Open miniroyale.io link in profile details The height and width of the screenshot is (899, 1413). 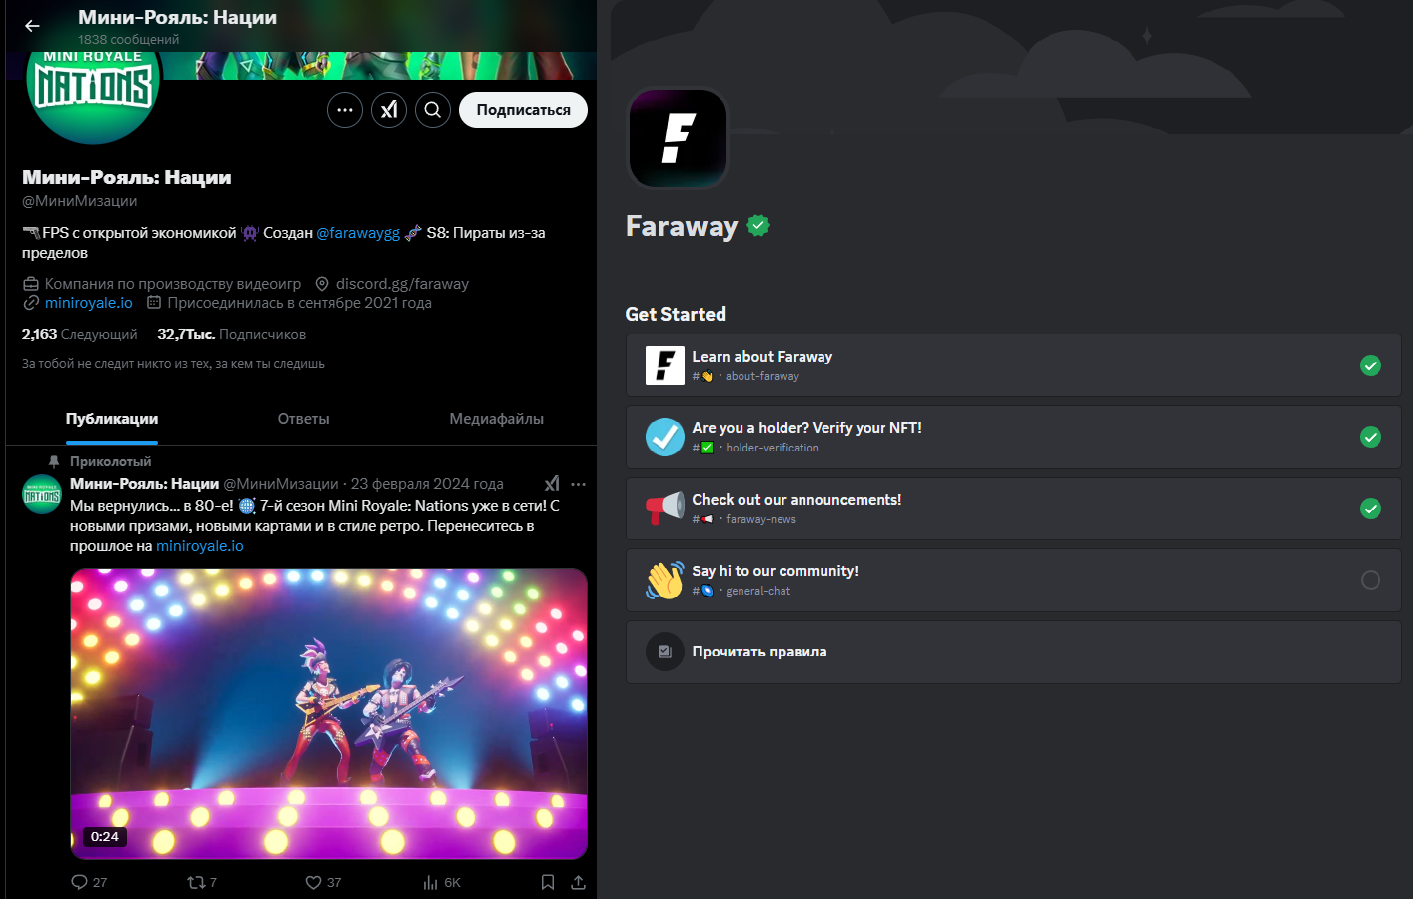[x=88, y=303]
